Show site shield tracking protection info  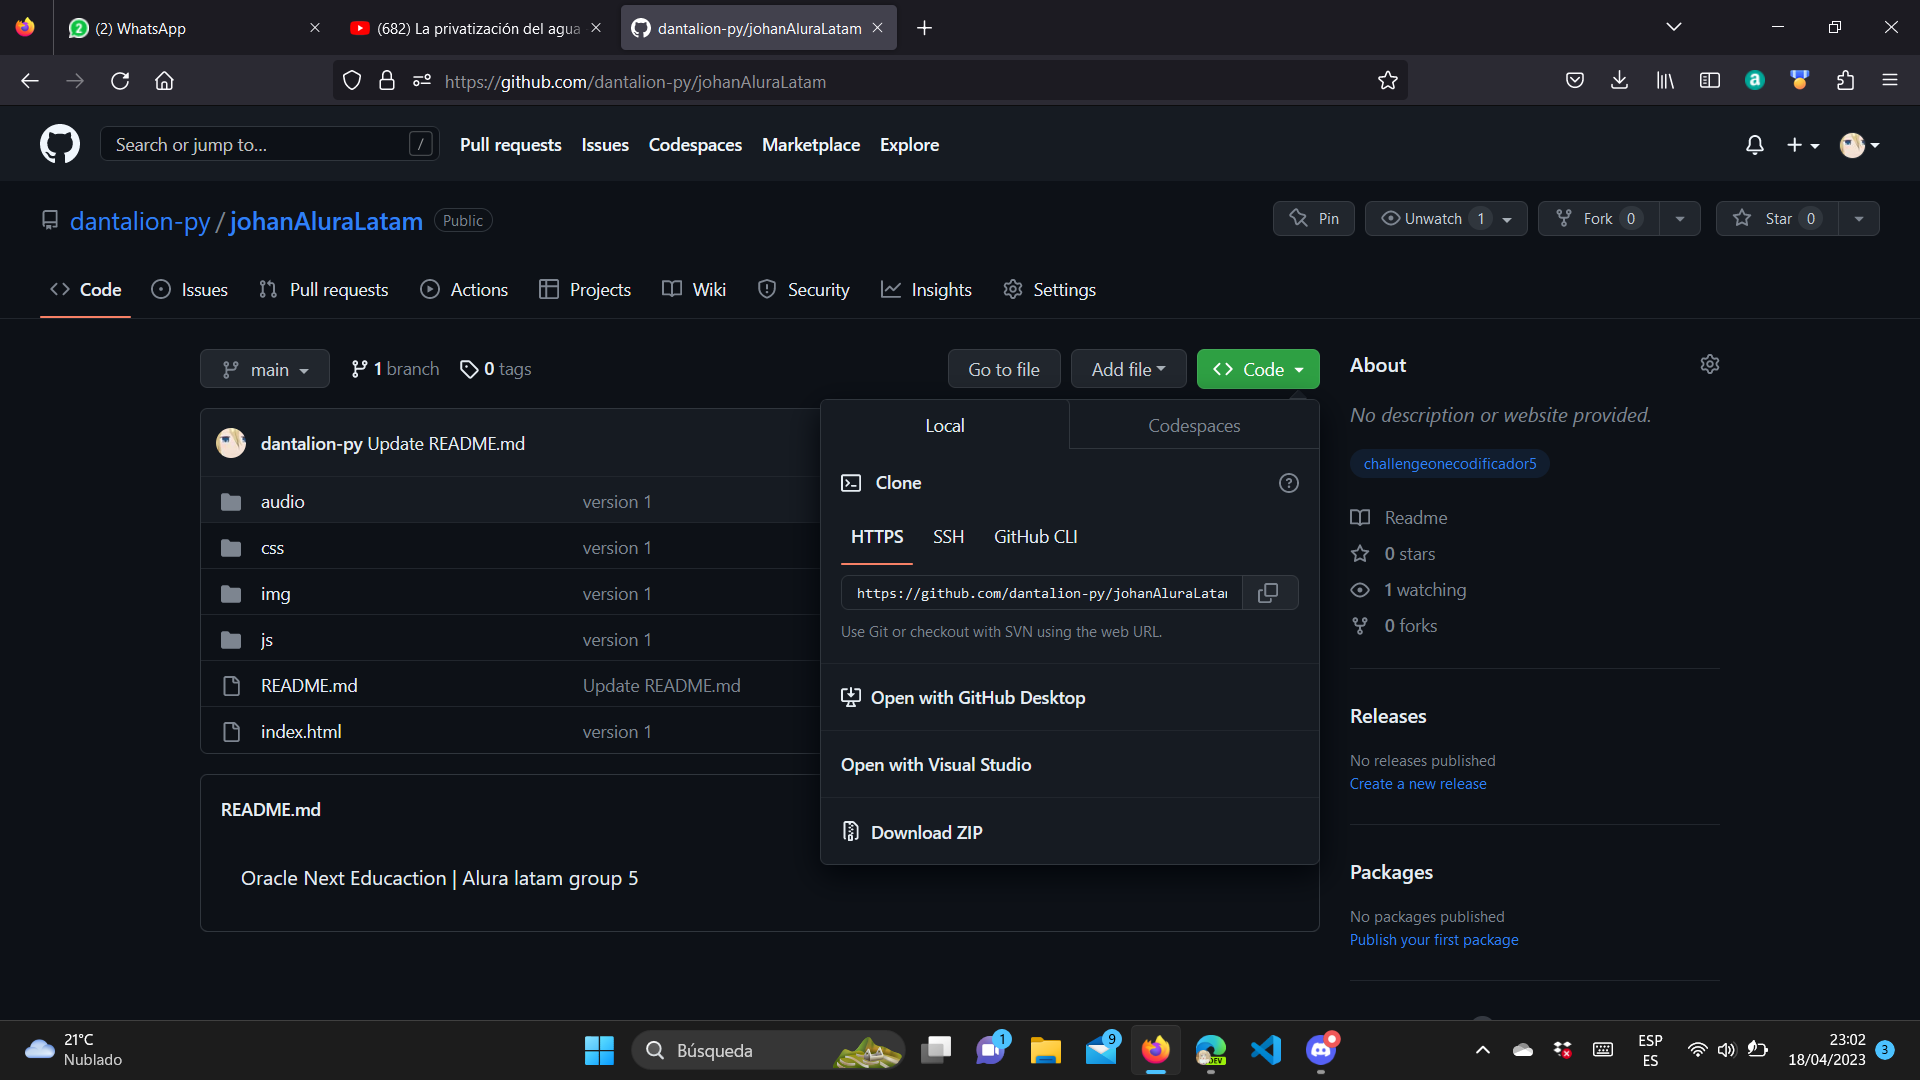[352, 81]
